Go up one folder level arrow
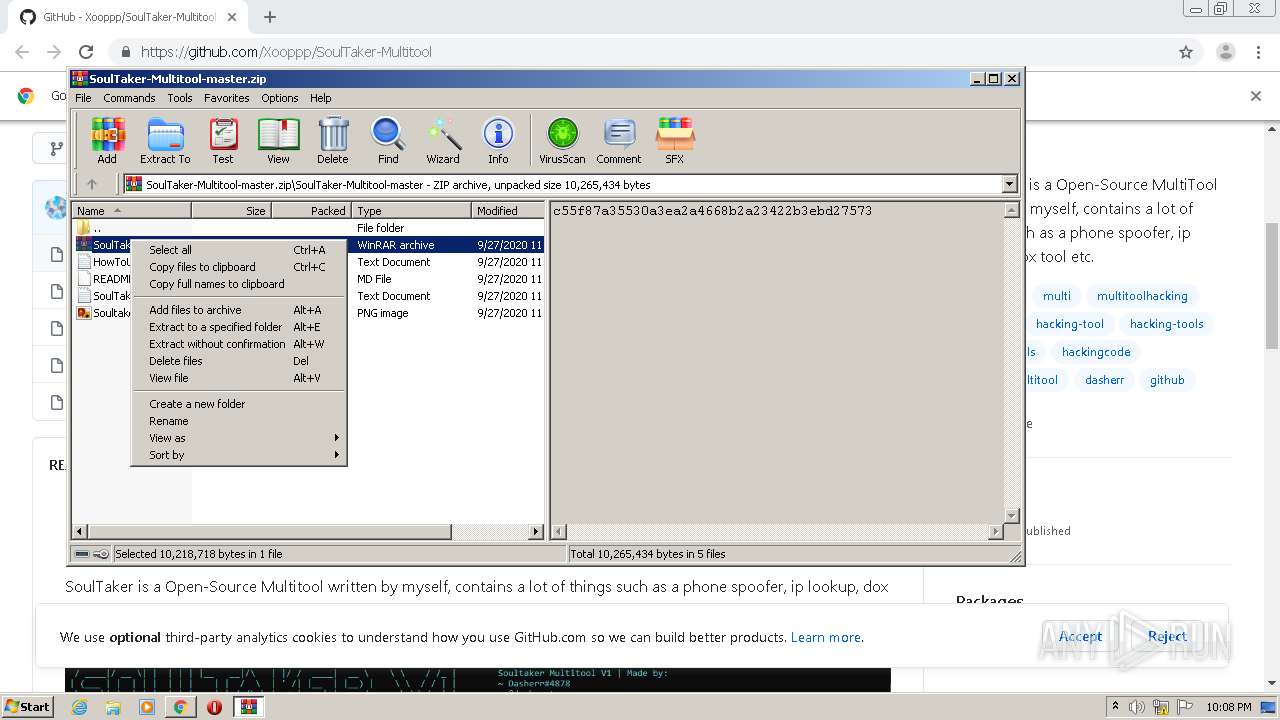This screenshot has height=720, width=1280. (92, 184)
